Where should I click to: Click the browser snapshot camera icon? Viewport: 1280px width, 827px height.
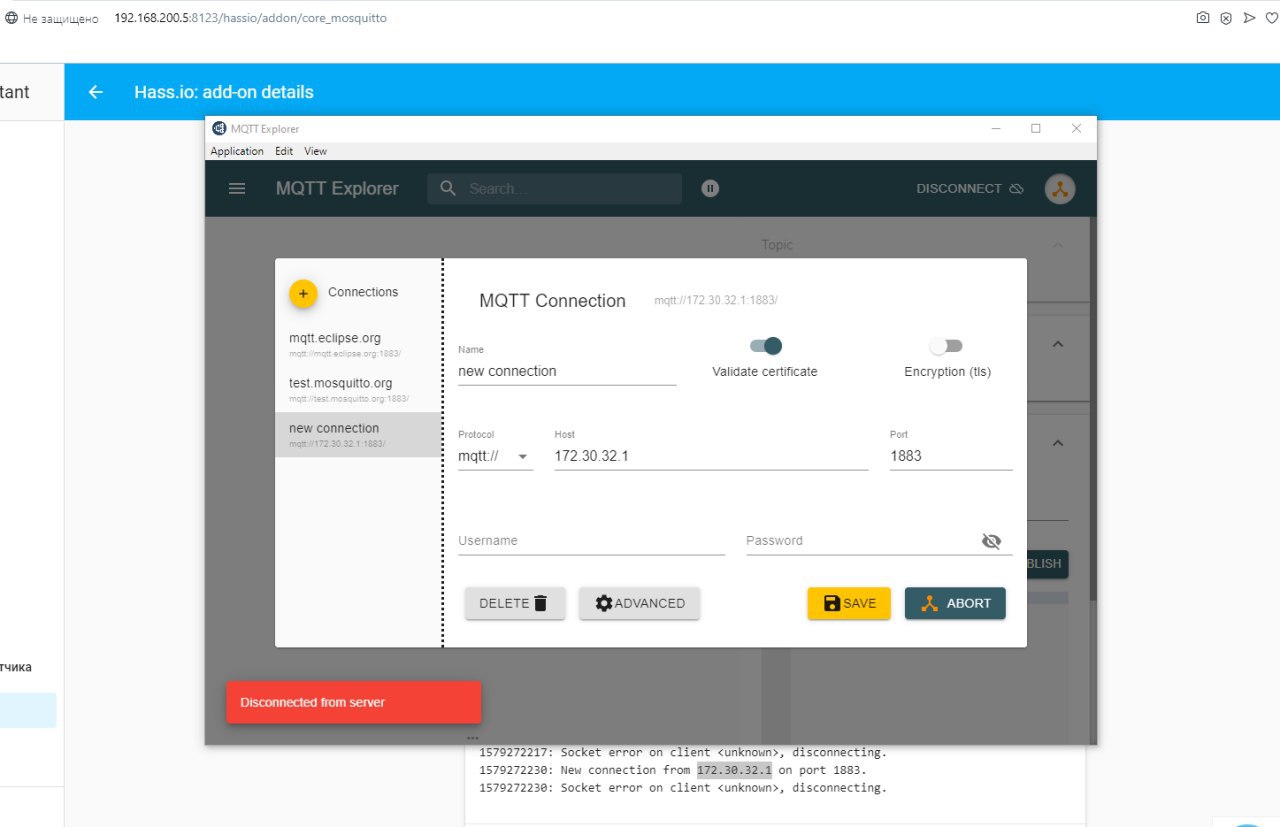click(x=1203, y=18)
